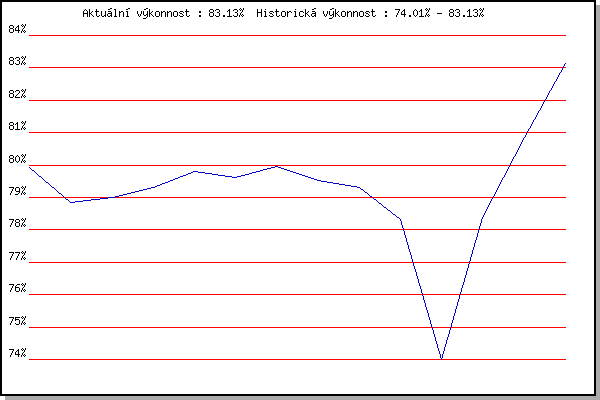Select the 82% y-axis label
The image size is (600, 400).
pos(17,95)
